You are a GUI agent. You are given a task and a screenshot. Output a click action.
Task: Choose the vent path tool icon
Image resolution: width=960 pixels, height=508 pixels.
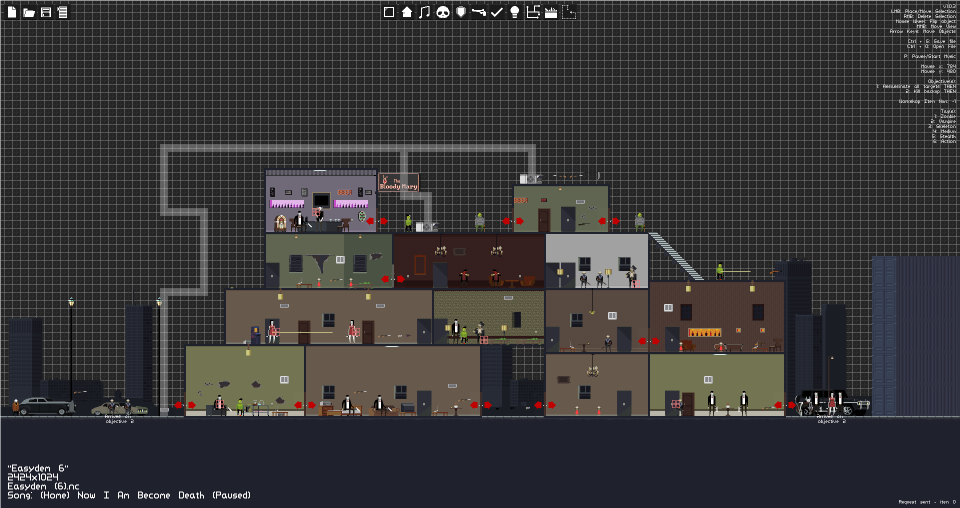[x=533, y=12]
